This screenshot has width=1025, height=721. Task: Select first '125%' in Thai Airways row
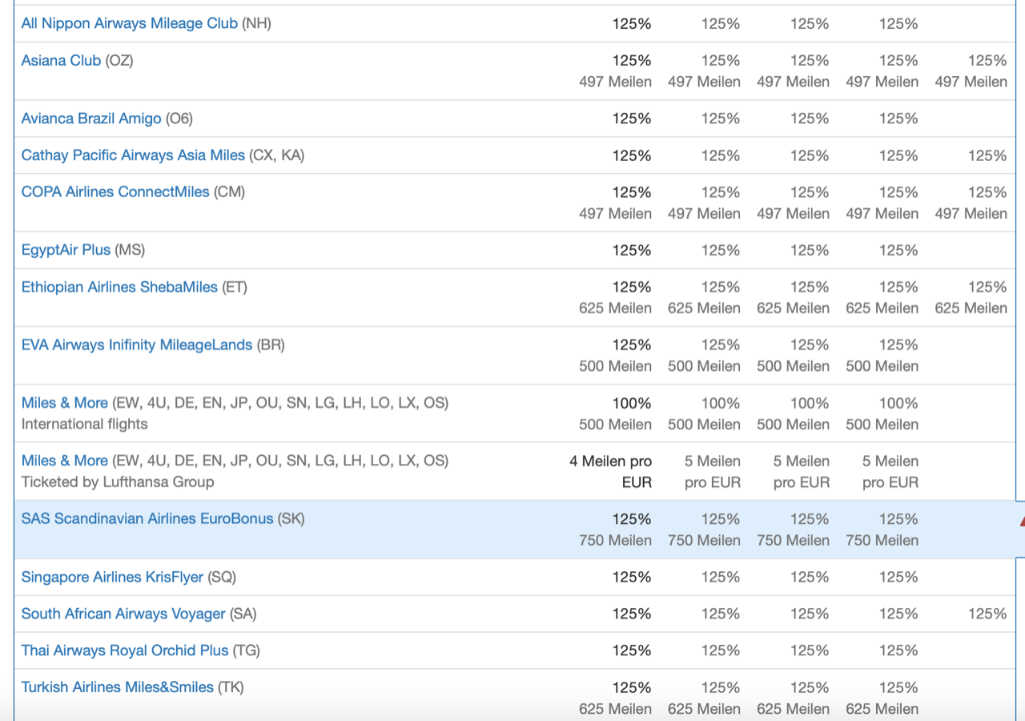point(631,650)
